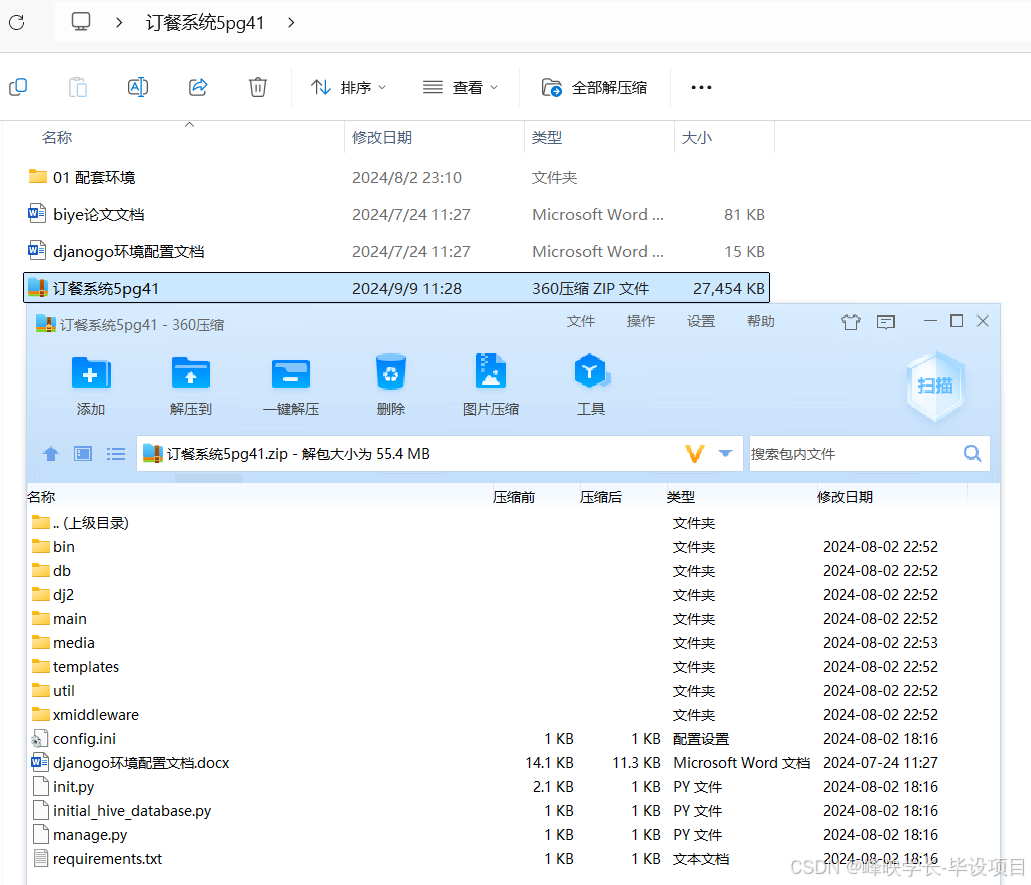Click the up-arrow parent directory icon in 360压缩
Image resolution: width=1031 pixels, height=885 pixels.
pyautogui.click(x=50, y=453)
